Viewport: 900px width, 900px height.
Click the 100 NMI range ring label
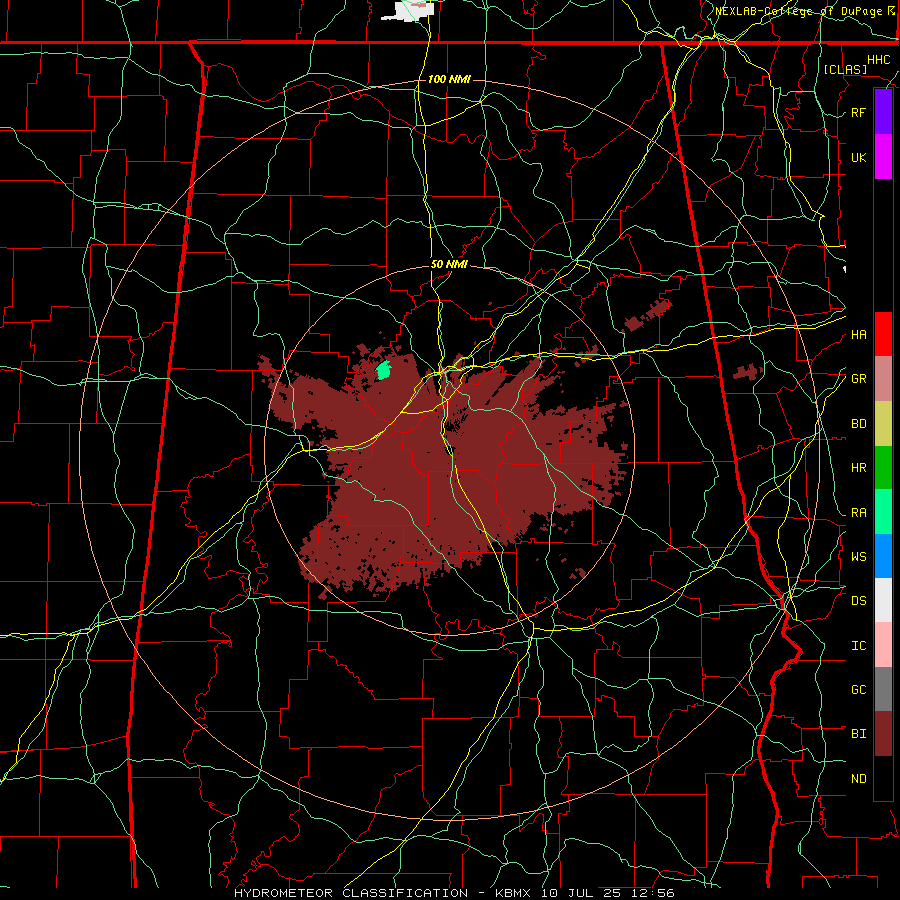click(449, 79)
